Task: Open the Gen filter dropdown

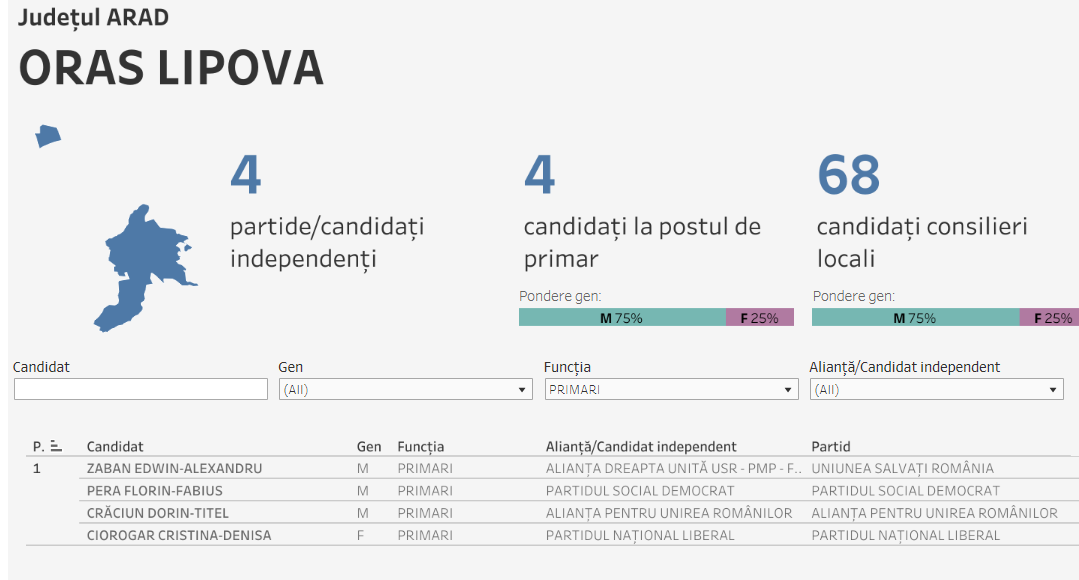Action: click(x=405, y=390)
